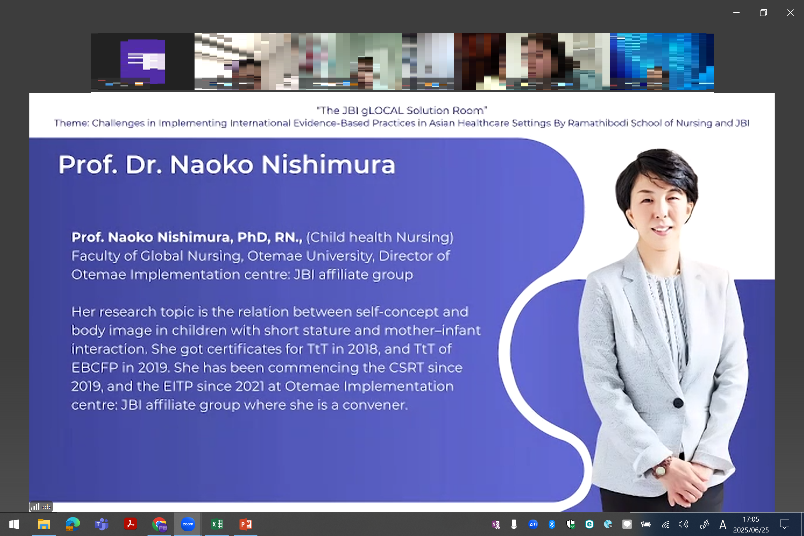
Task: Restore down the meeting window
Action: [x=763, y=12]
